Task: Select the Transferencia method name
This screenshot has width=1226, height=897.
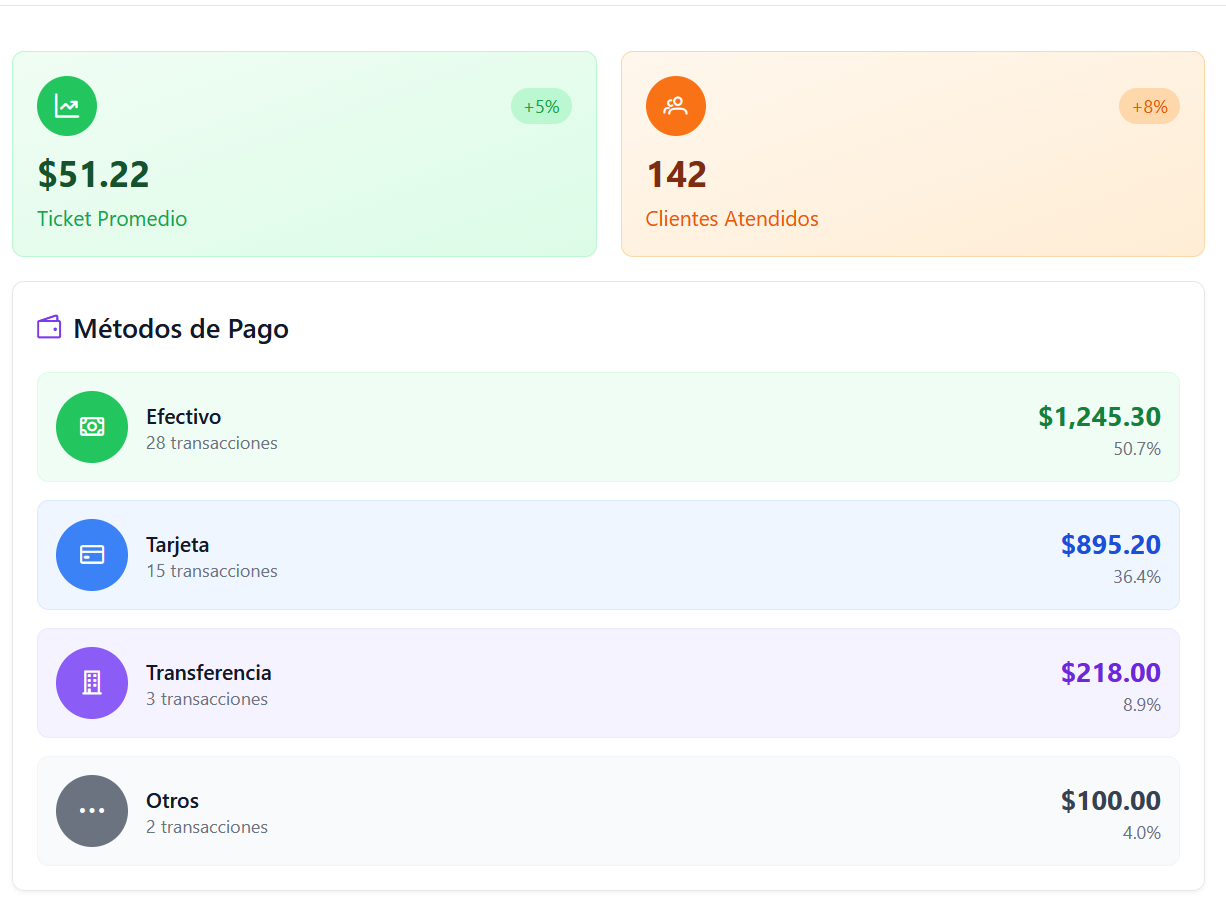Action: (208, 673)
